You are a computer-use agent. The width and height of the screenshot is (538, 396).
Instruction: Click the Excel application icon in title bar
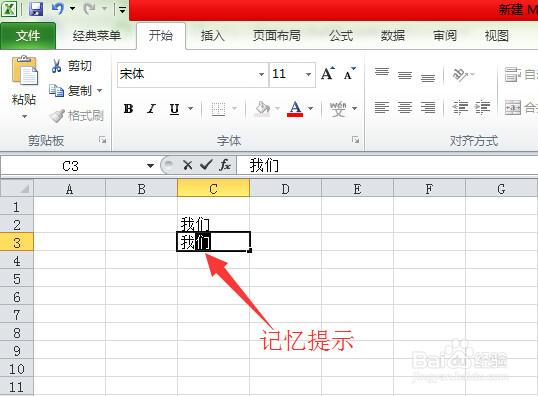(x=9, y=9)
